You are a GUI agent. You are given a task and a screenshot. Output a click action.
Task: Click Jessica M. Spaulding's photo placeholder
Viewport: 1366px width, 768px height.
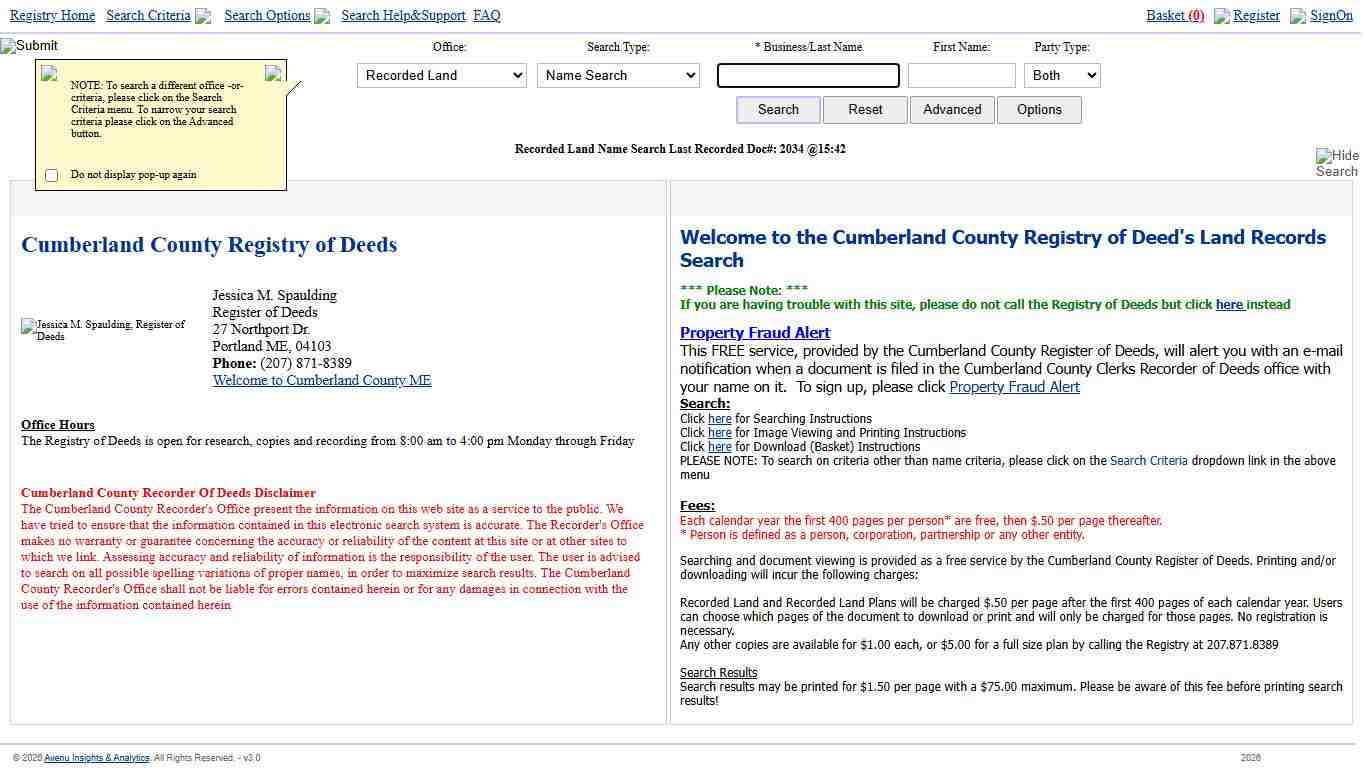click(104, 330)
